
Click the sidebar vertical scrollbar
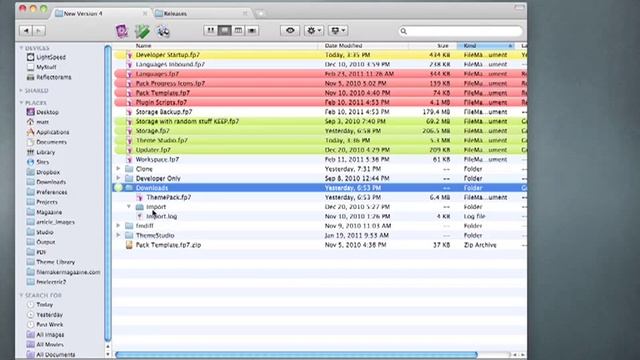[108, 193]
